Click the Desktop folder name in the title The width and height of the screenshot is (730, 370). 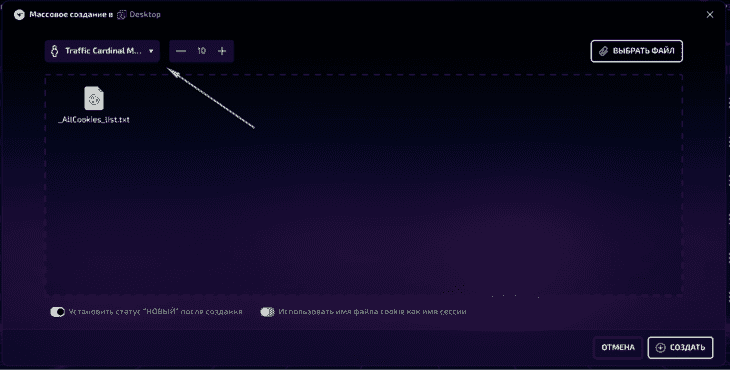pyautogui.click(x=145, y=14)
